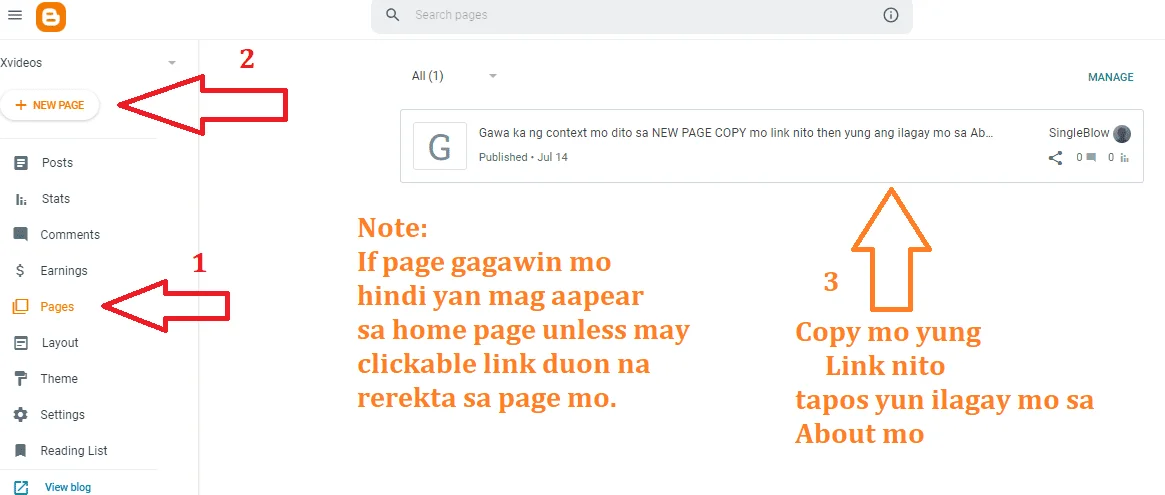Follow the View blog link

[68, 488]
